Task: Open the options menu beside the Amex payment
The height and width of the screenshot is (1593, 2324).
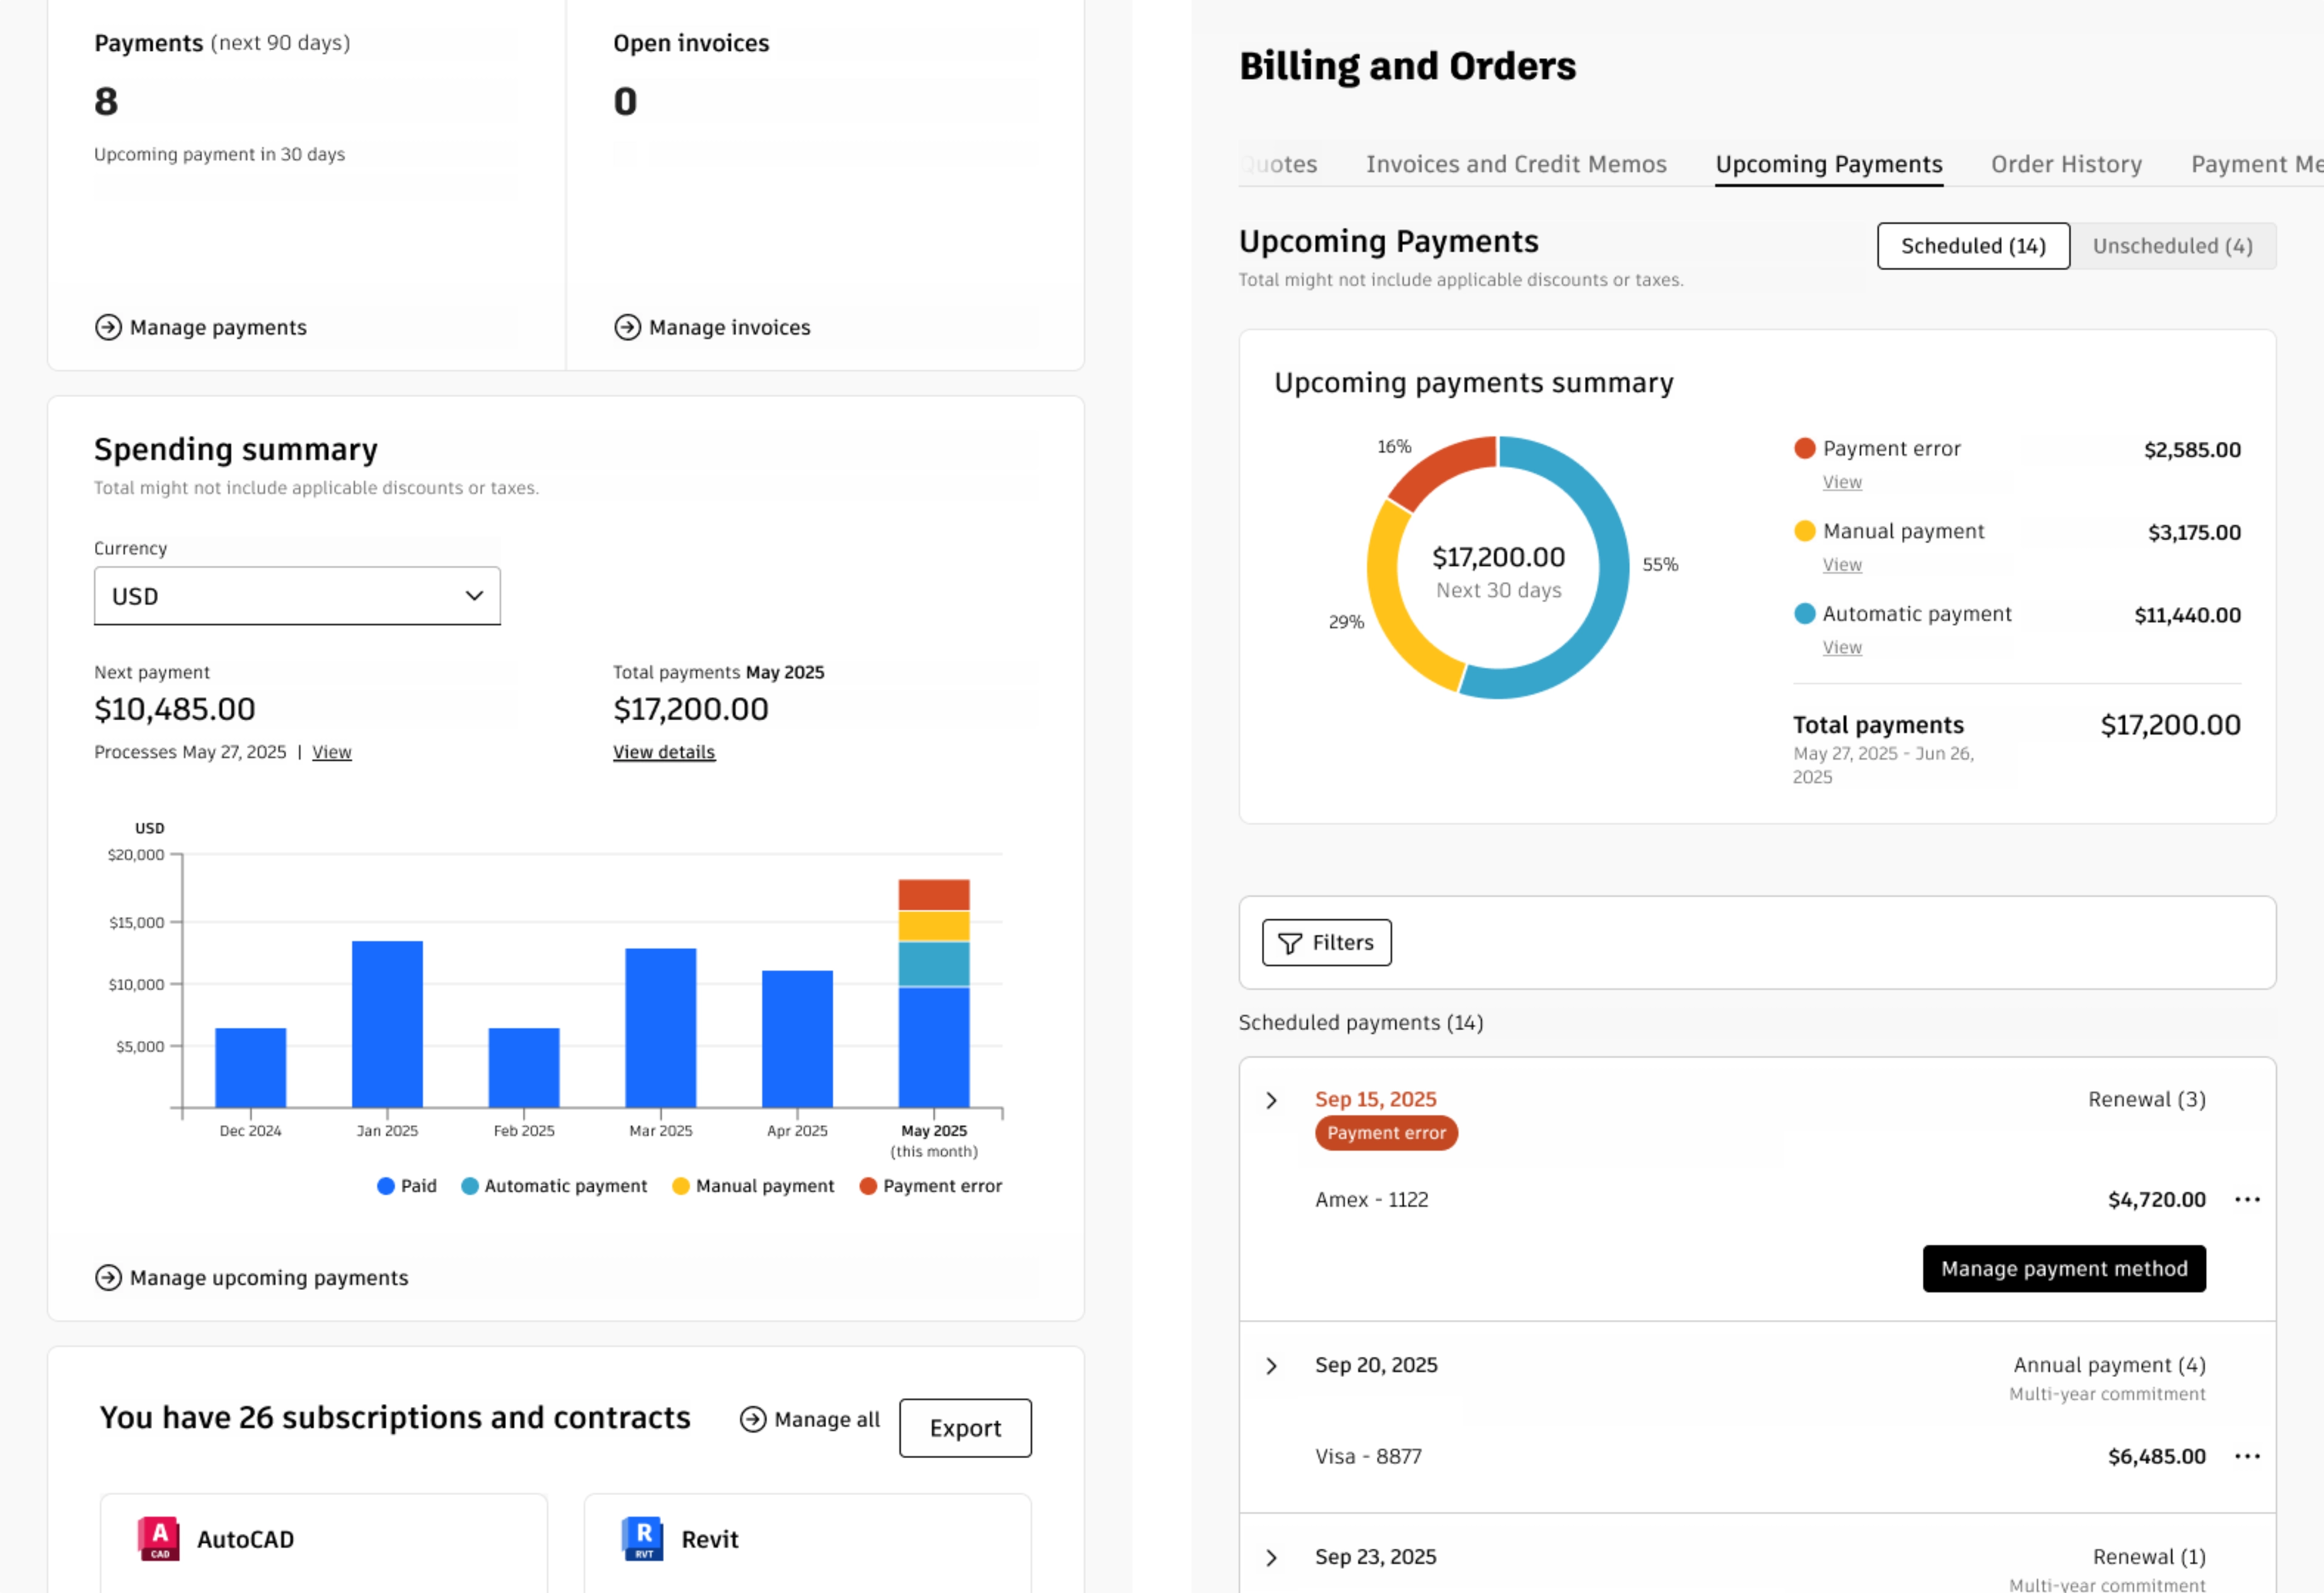Action: click(x=2248, y=1199)
